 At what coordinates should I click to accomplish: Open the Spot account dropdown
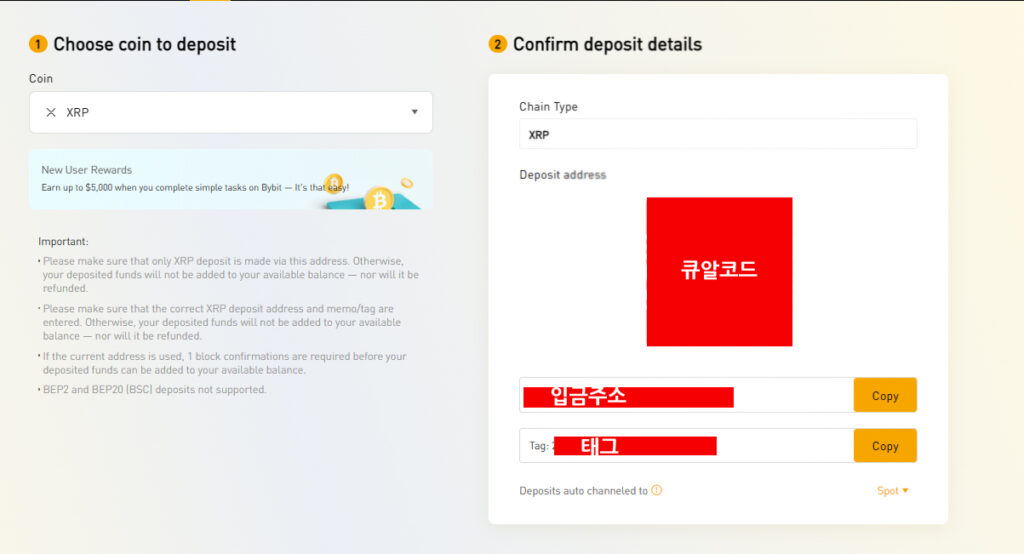pos(893,491)
